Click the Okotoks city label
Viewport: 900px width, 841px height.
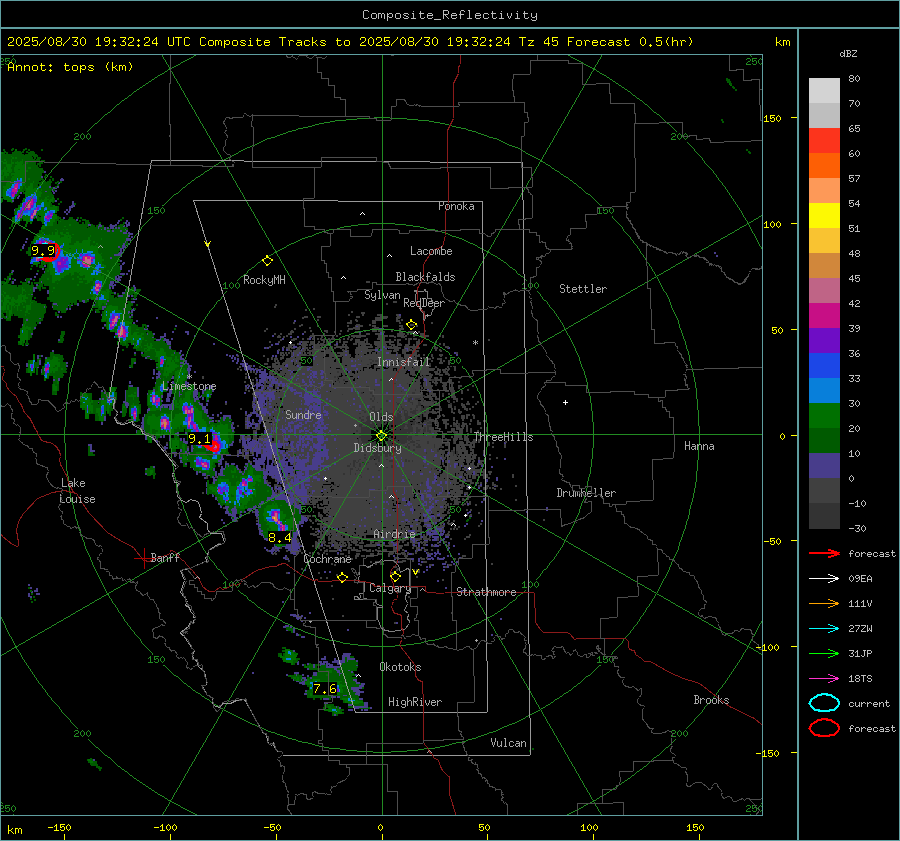pyautogui.click(x=400, y=667)
